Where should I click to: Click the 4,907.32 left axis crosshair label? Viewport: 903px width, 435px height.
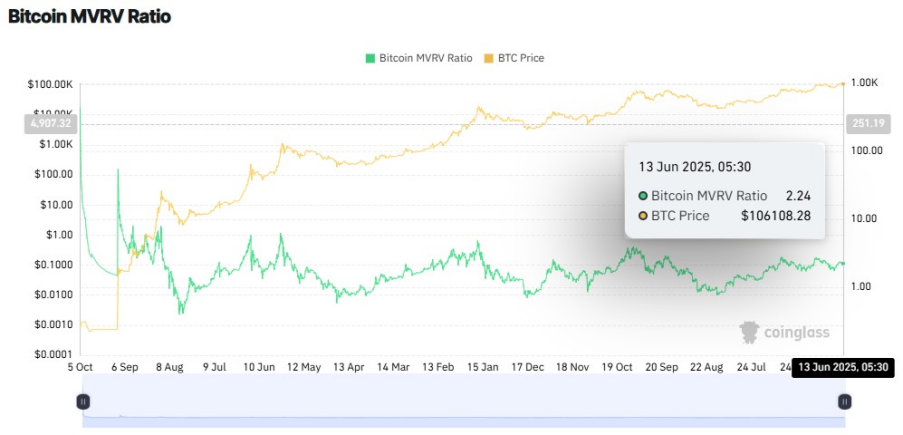[50, 124]
